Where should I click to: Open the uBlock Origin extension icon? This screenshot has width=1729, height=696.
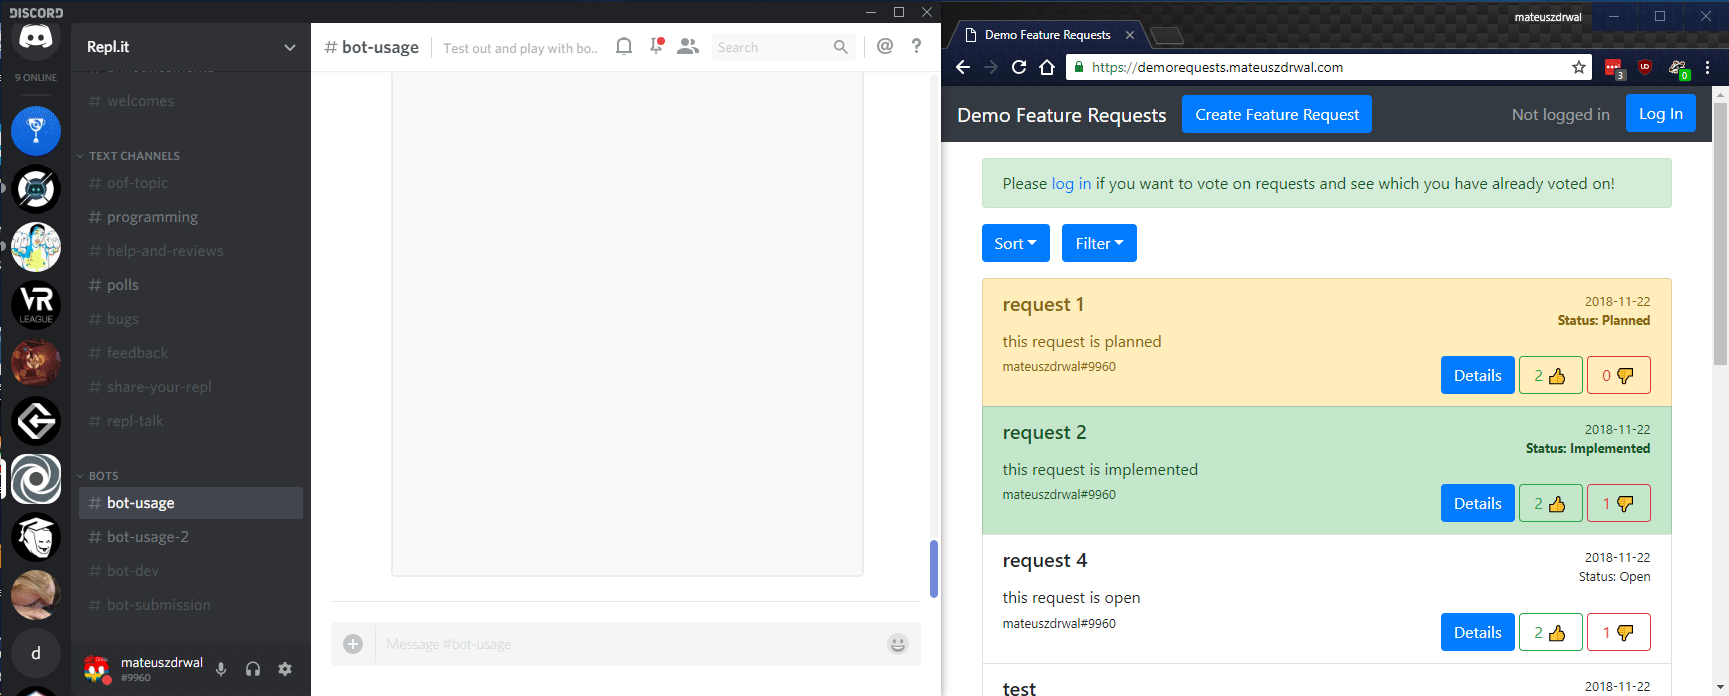pos(1645,68)
